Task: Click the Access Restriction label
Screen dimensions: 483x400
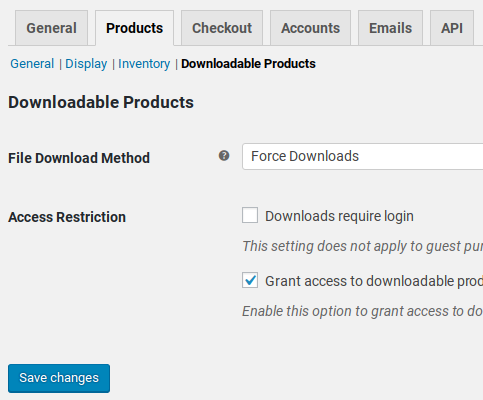Action: (x=67, y=217)
